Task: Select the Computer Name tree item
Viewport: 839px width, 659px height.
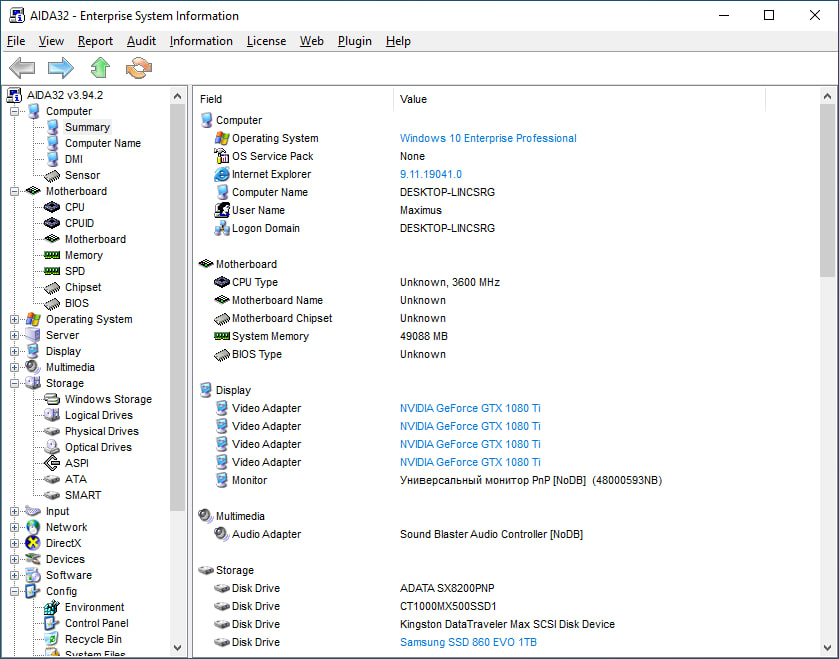Action: click(x=103, y=143)
